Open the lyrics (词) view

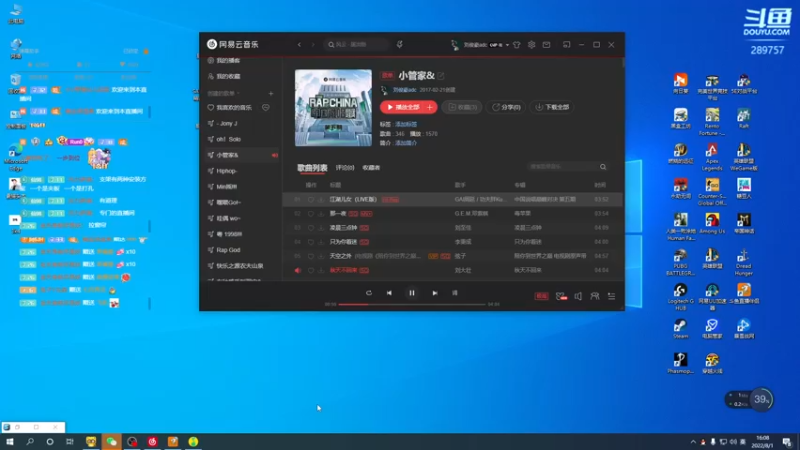pos(455,293)
